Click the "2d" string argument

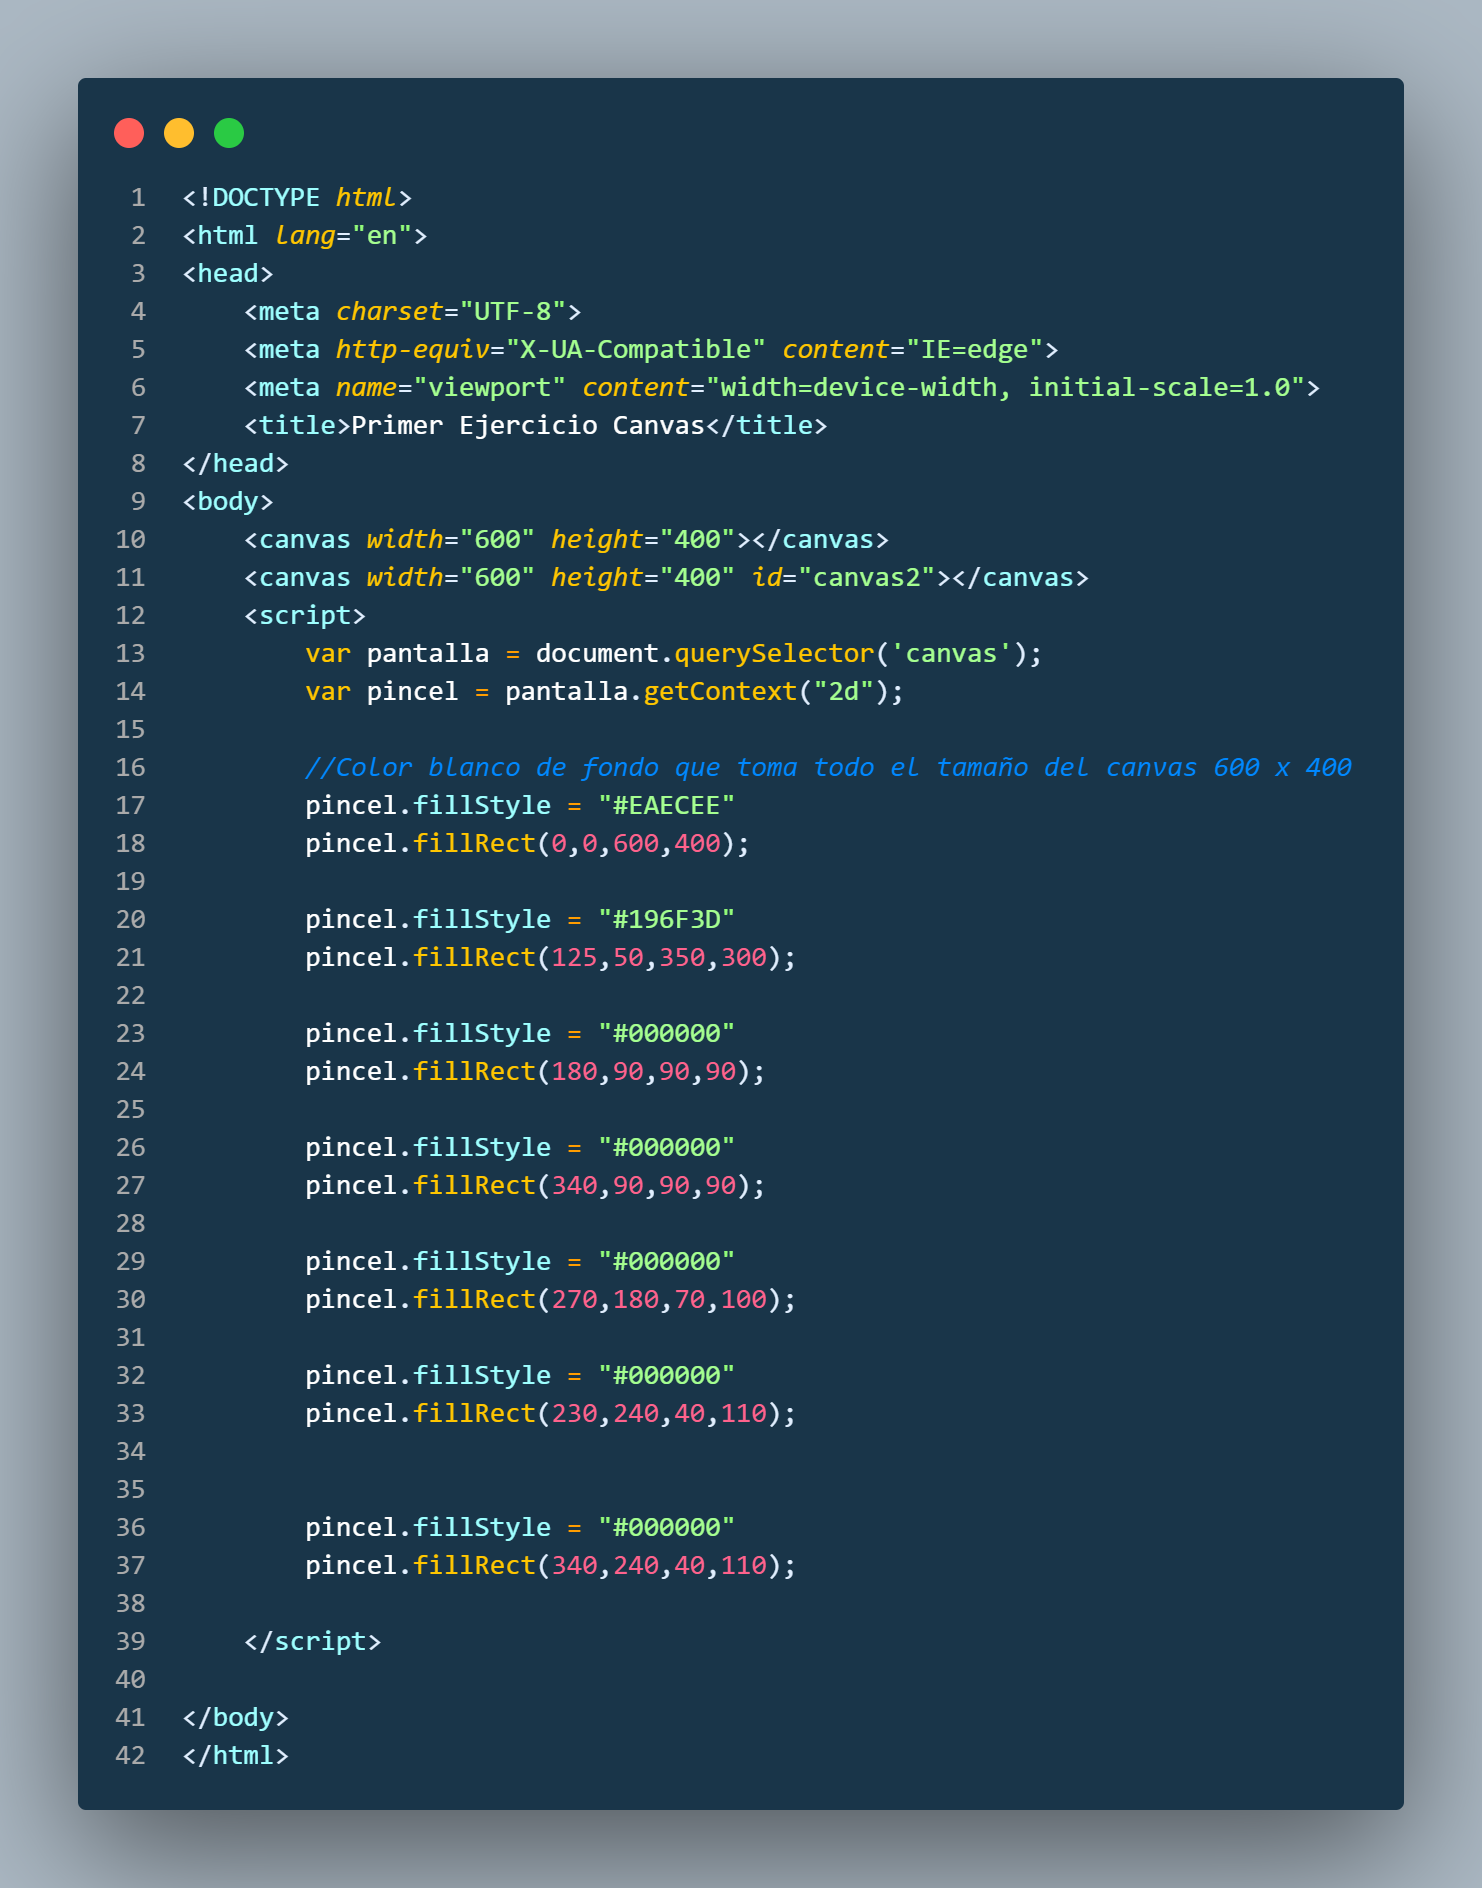[x=843, y=691]
